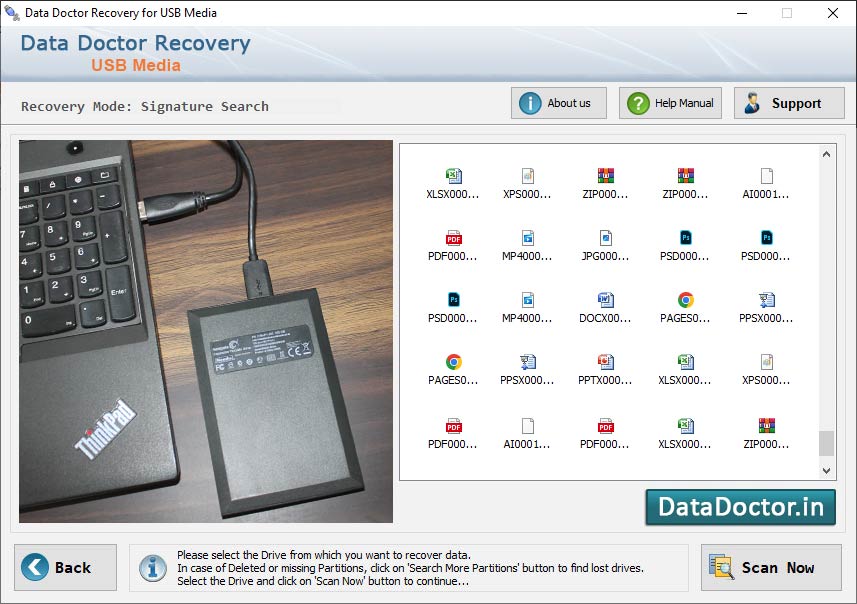The width and height of the screenshot is (857, 604).
Task: Contact Support via the Support button
Action: click(788, 102)
